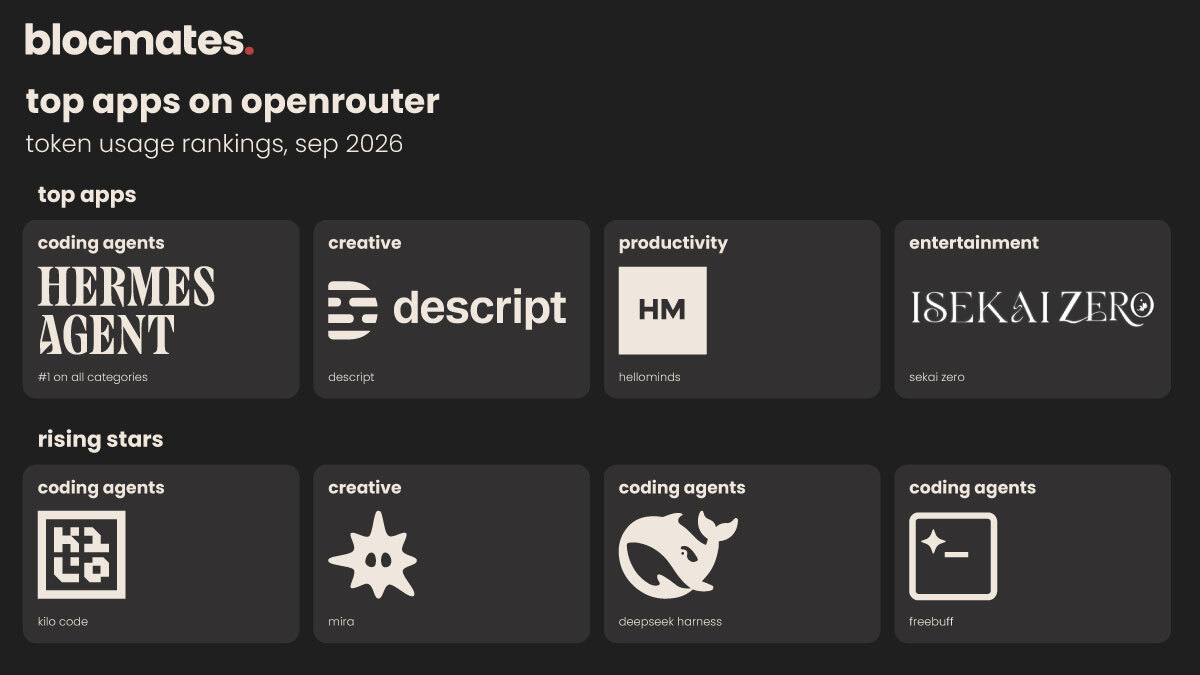Click the 'entertainment' category label
This screenshot has width=1200, height=675.
974,243
